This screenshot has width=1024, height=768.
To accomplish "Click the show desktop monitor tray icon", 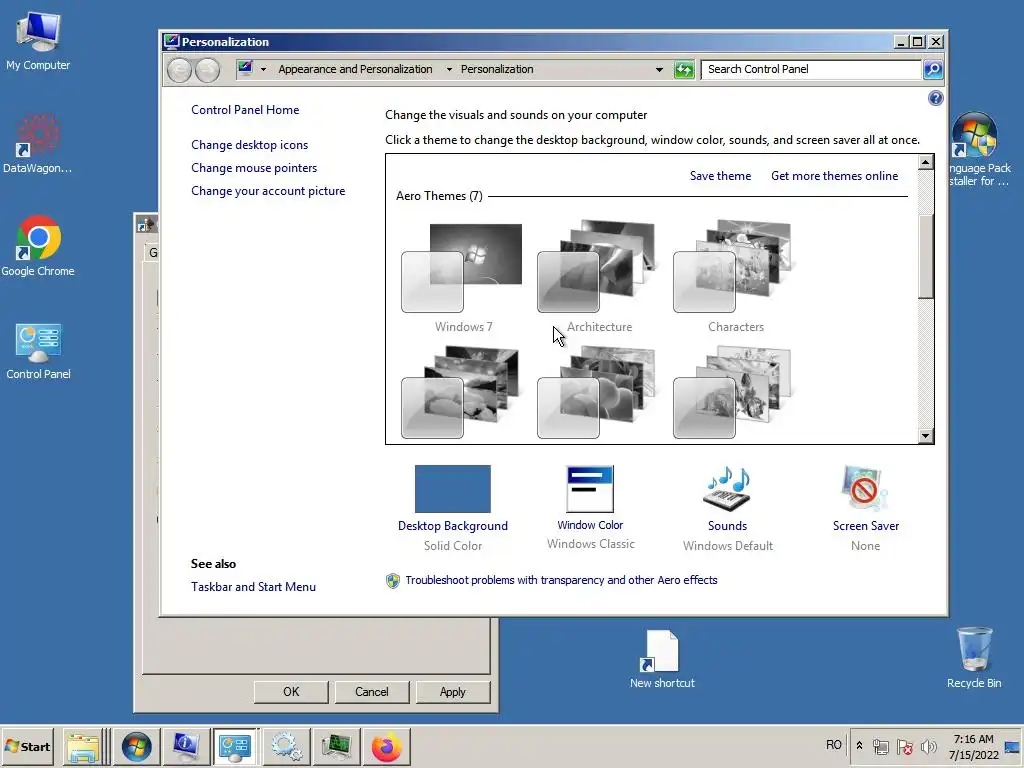I will (x=1013, y=747).
